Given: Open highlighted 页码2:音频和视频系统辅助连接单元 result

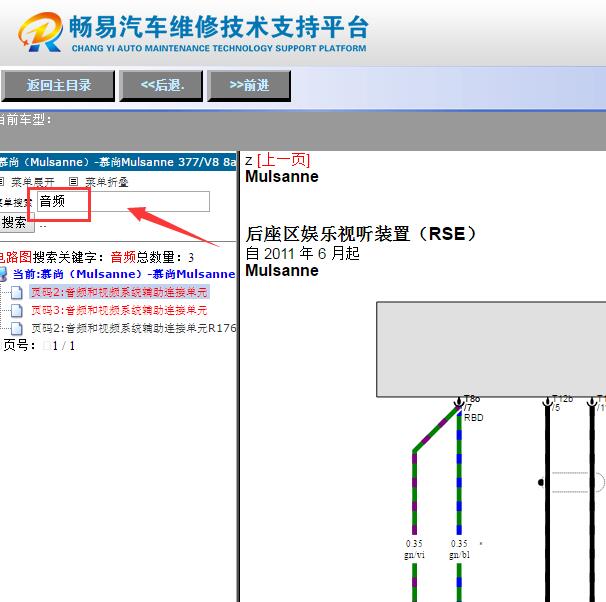Looking at the screenshot, I should point(119,292).
